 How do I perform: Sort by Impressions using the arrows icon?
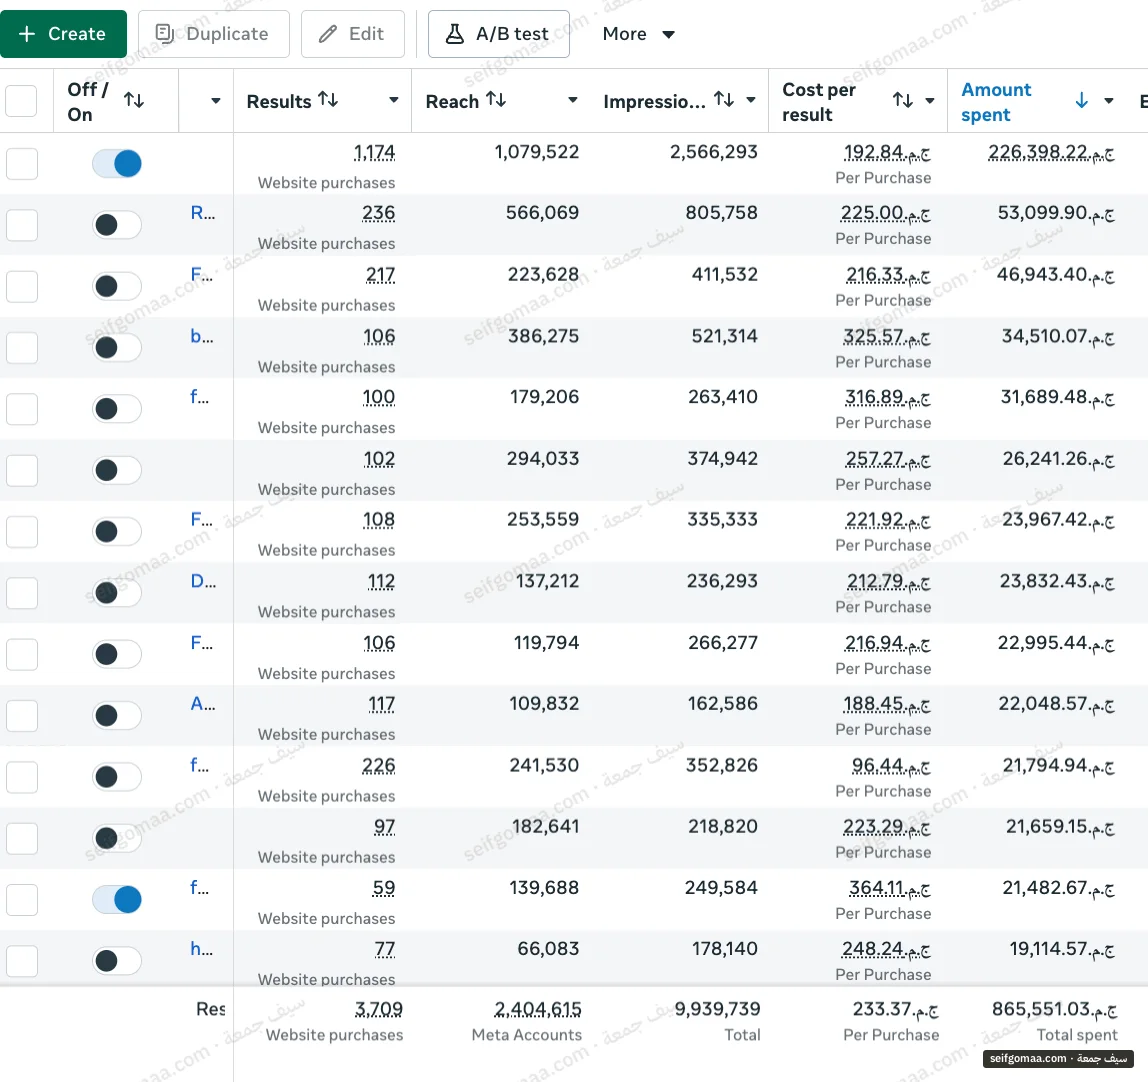(724, 100)
